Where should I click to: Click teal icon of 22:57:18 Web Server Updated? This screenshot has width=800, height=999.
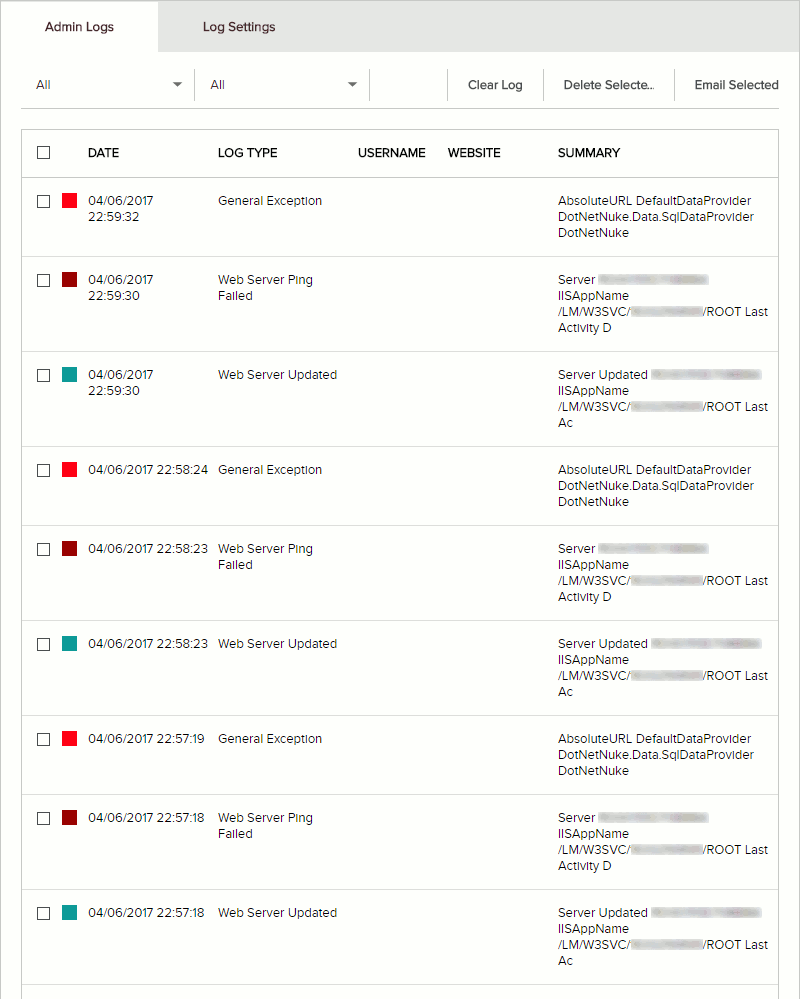point(69,912)
